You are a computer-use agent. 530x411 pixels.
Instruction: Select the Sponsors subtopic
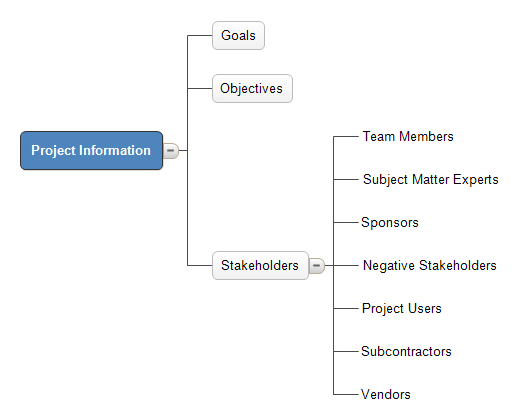pyautogui.click(x=390, y=222)
